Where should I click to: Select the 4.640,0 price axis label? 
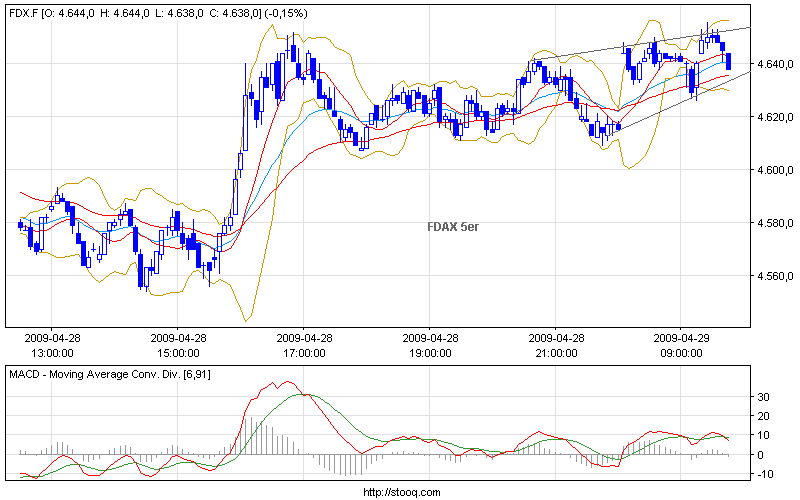pos(775,64)
